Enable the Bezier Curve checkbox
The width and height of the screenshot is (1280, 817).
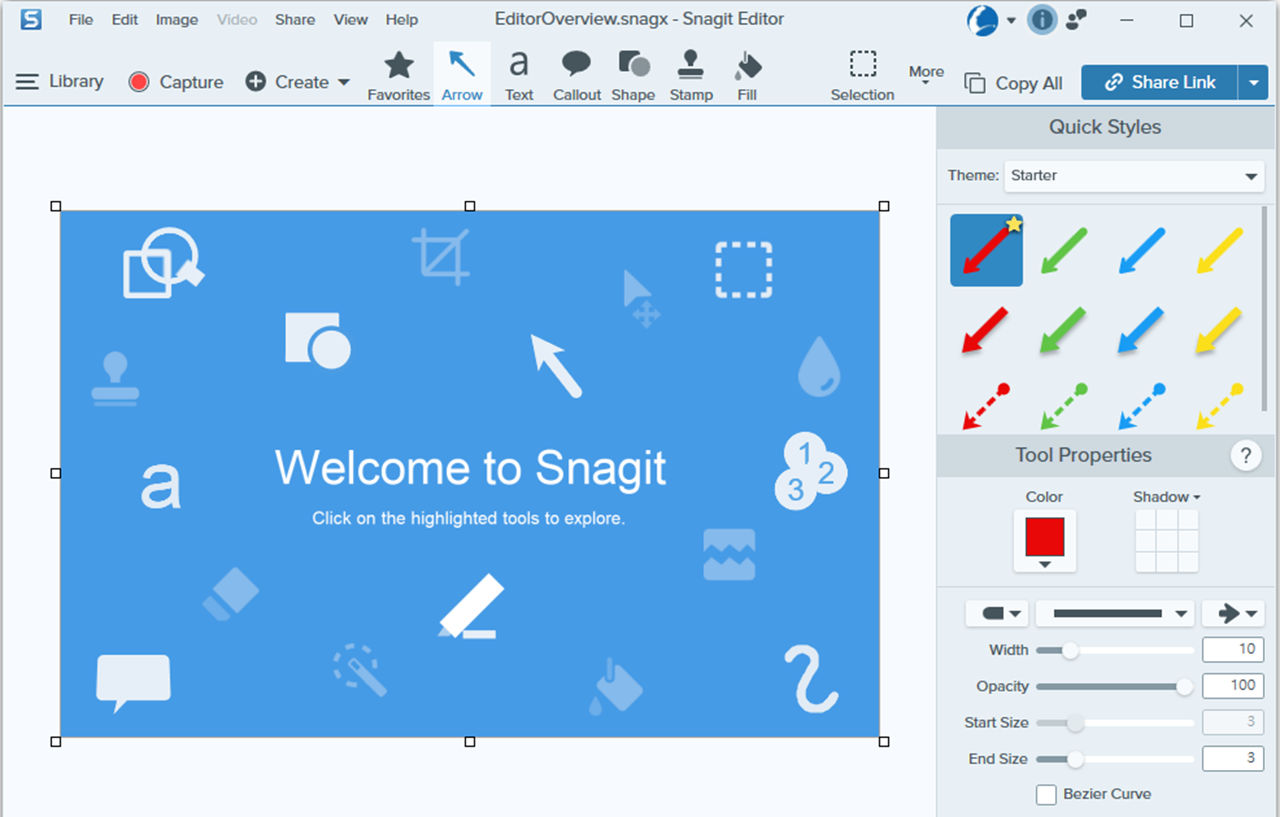pyautogui.click(x=1046, y=794)
